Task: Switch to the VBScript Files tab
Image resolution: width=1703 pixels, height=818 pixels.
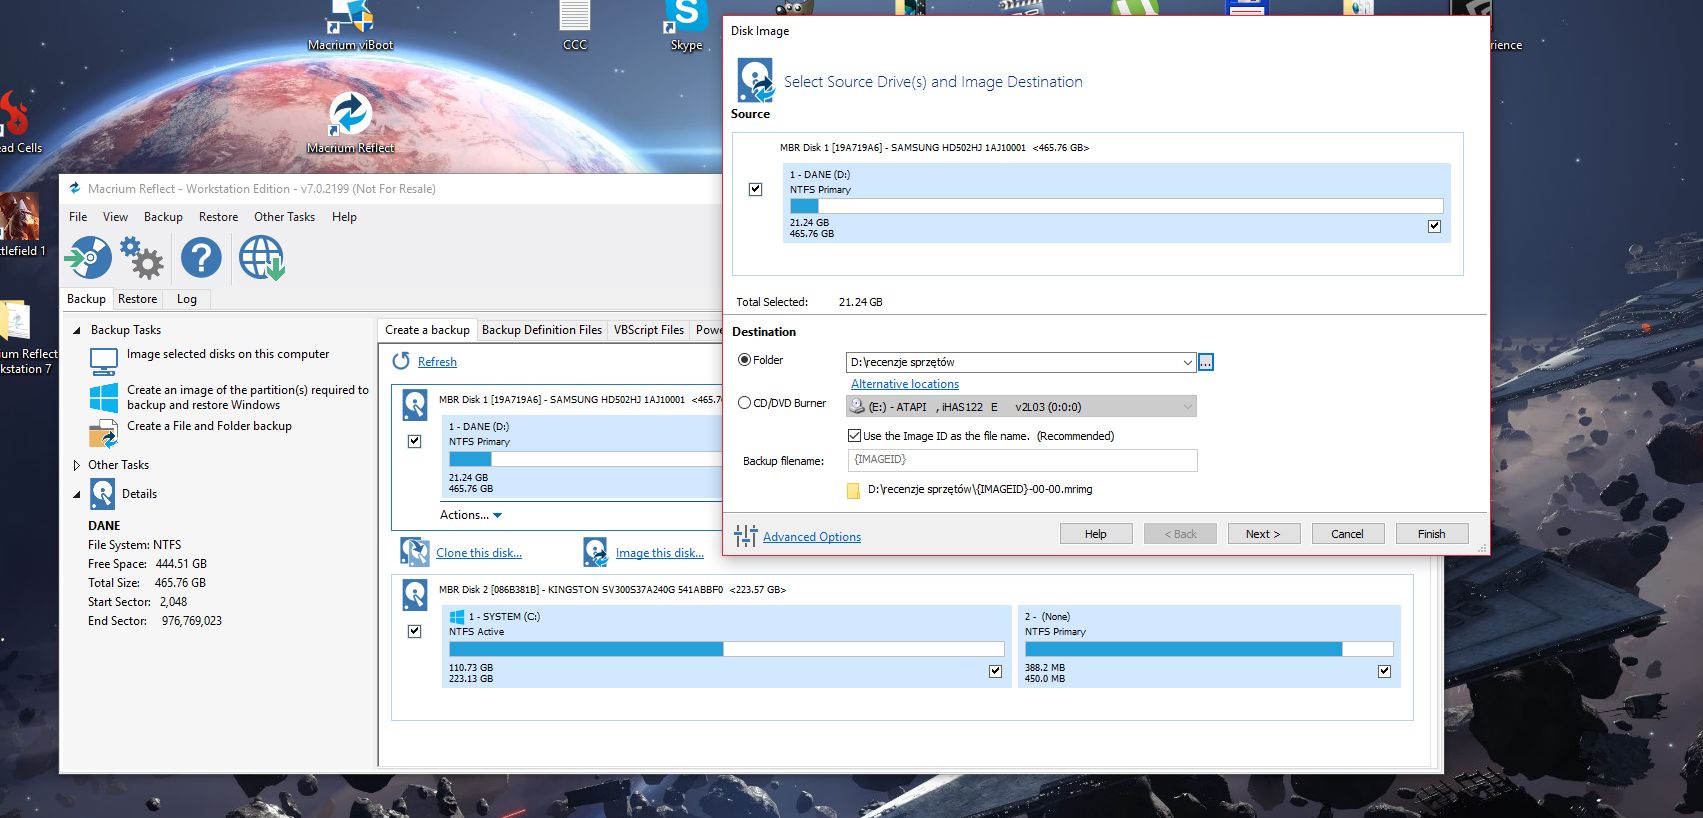Action: coord(649,330)
